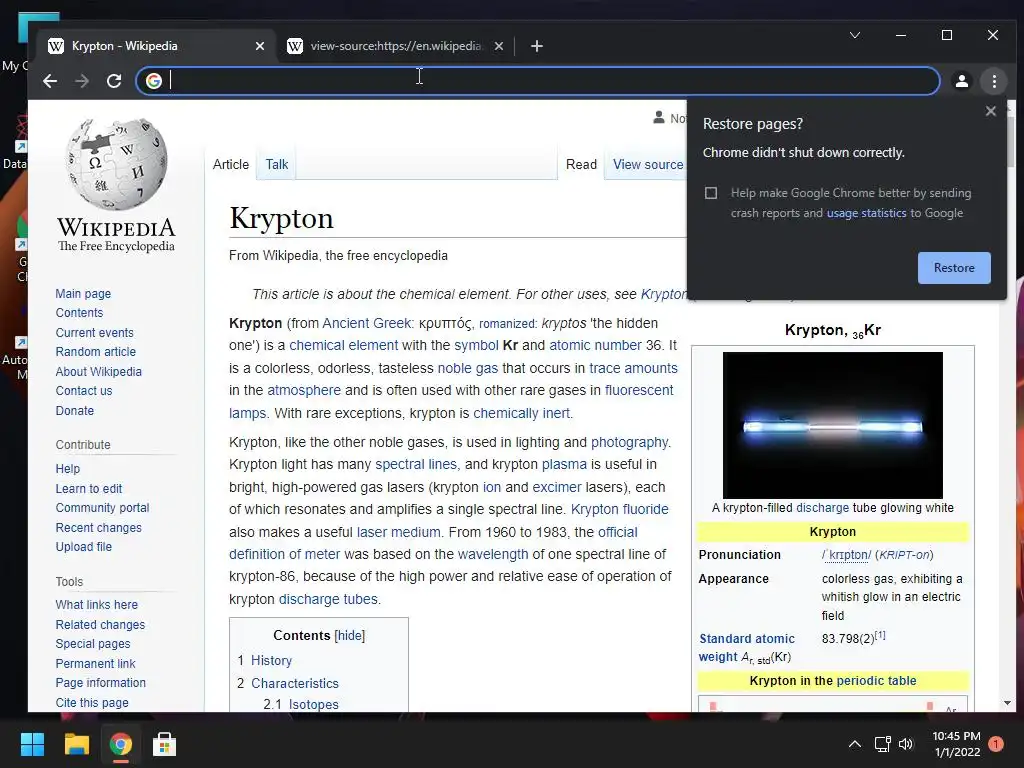Viewport: 1024px width, 768px height.
Task: Close the Krypton - Wikipedia tab
Action: click(260, 46)
